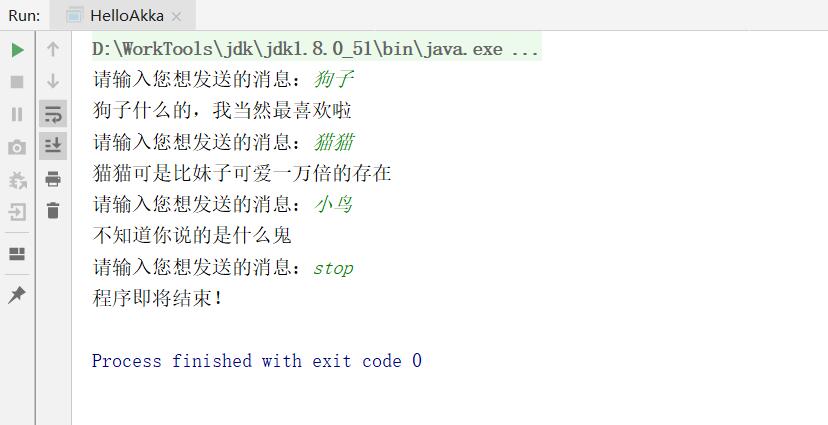Click the Run panel label
Viewport: 828px width, 425px height.
(24, 16)
